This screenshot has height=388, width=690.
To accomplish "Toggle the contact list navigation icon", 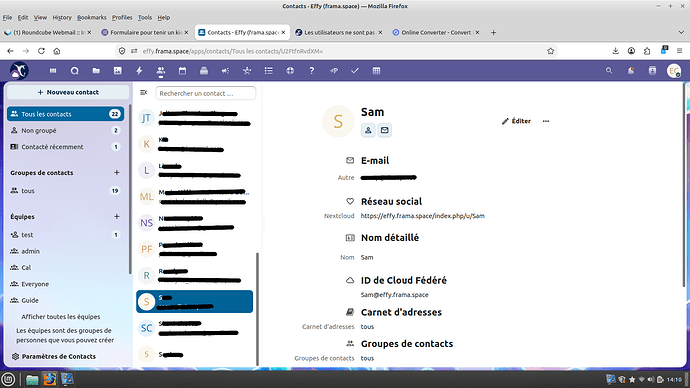I will 143,93.
